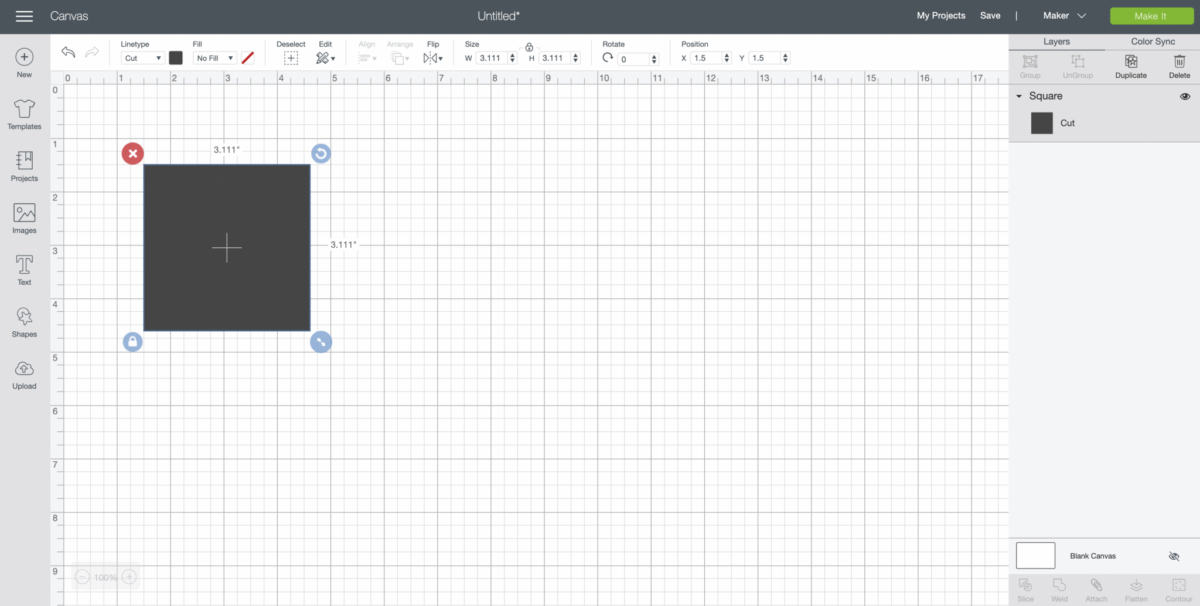The width and height of the screenshot is (1200, 606).
Task: Click the linetype color swatch
Action: tap(176, 58)
